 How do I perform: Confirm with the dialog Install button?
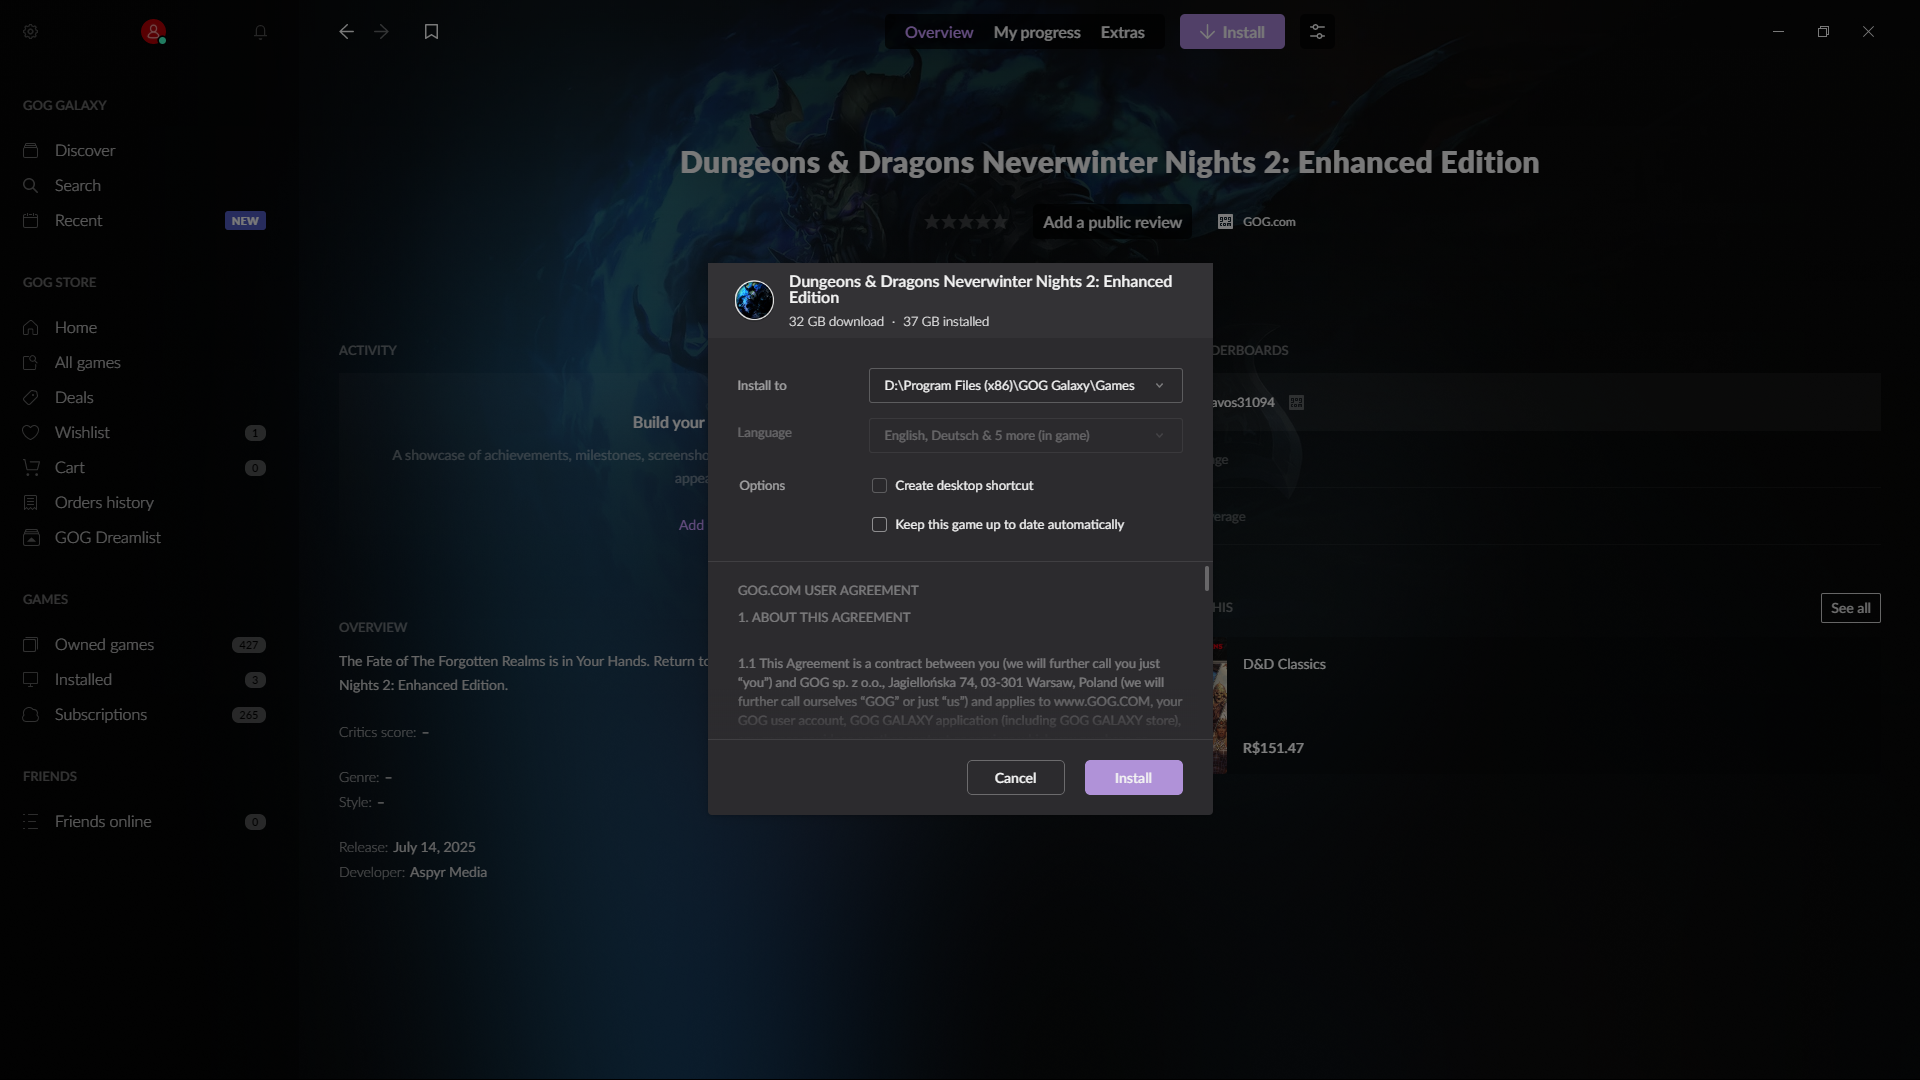click(1133, 778)
